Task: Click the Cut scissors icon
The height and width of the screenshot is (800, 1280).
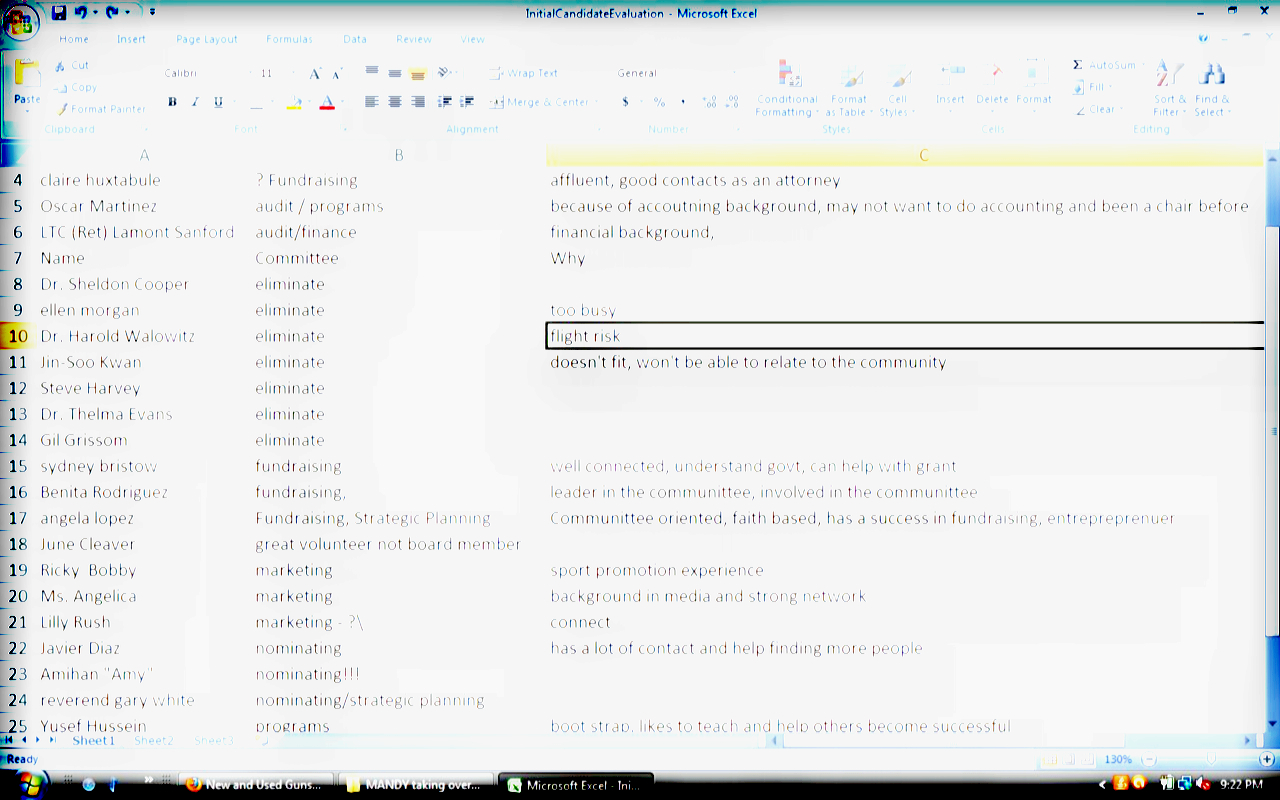Action: (x=60, y=66)
